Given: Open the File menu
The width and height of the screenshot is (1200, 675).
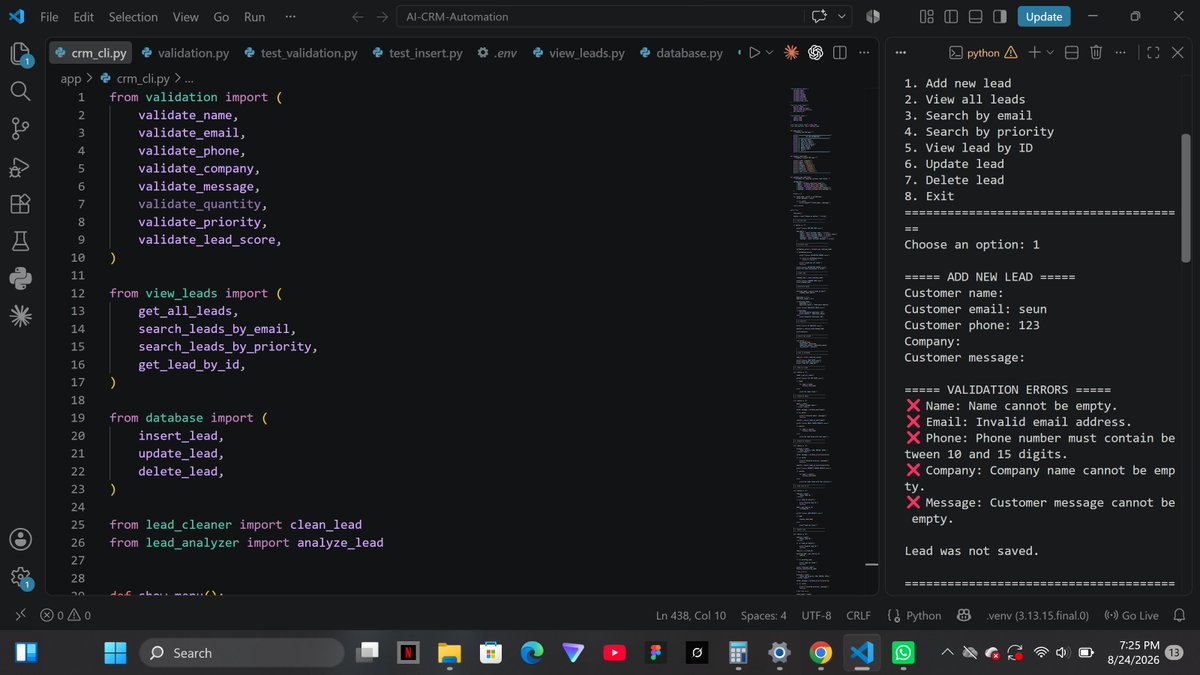Looking at the screenshot, I should (49, 17).
